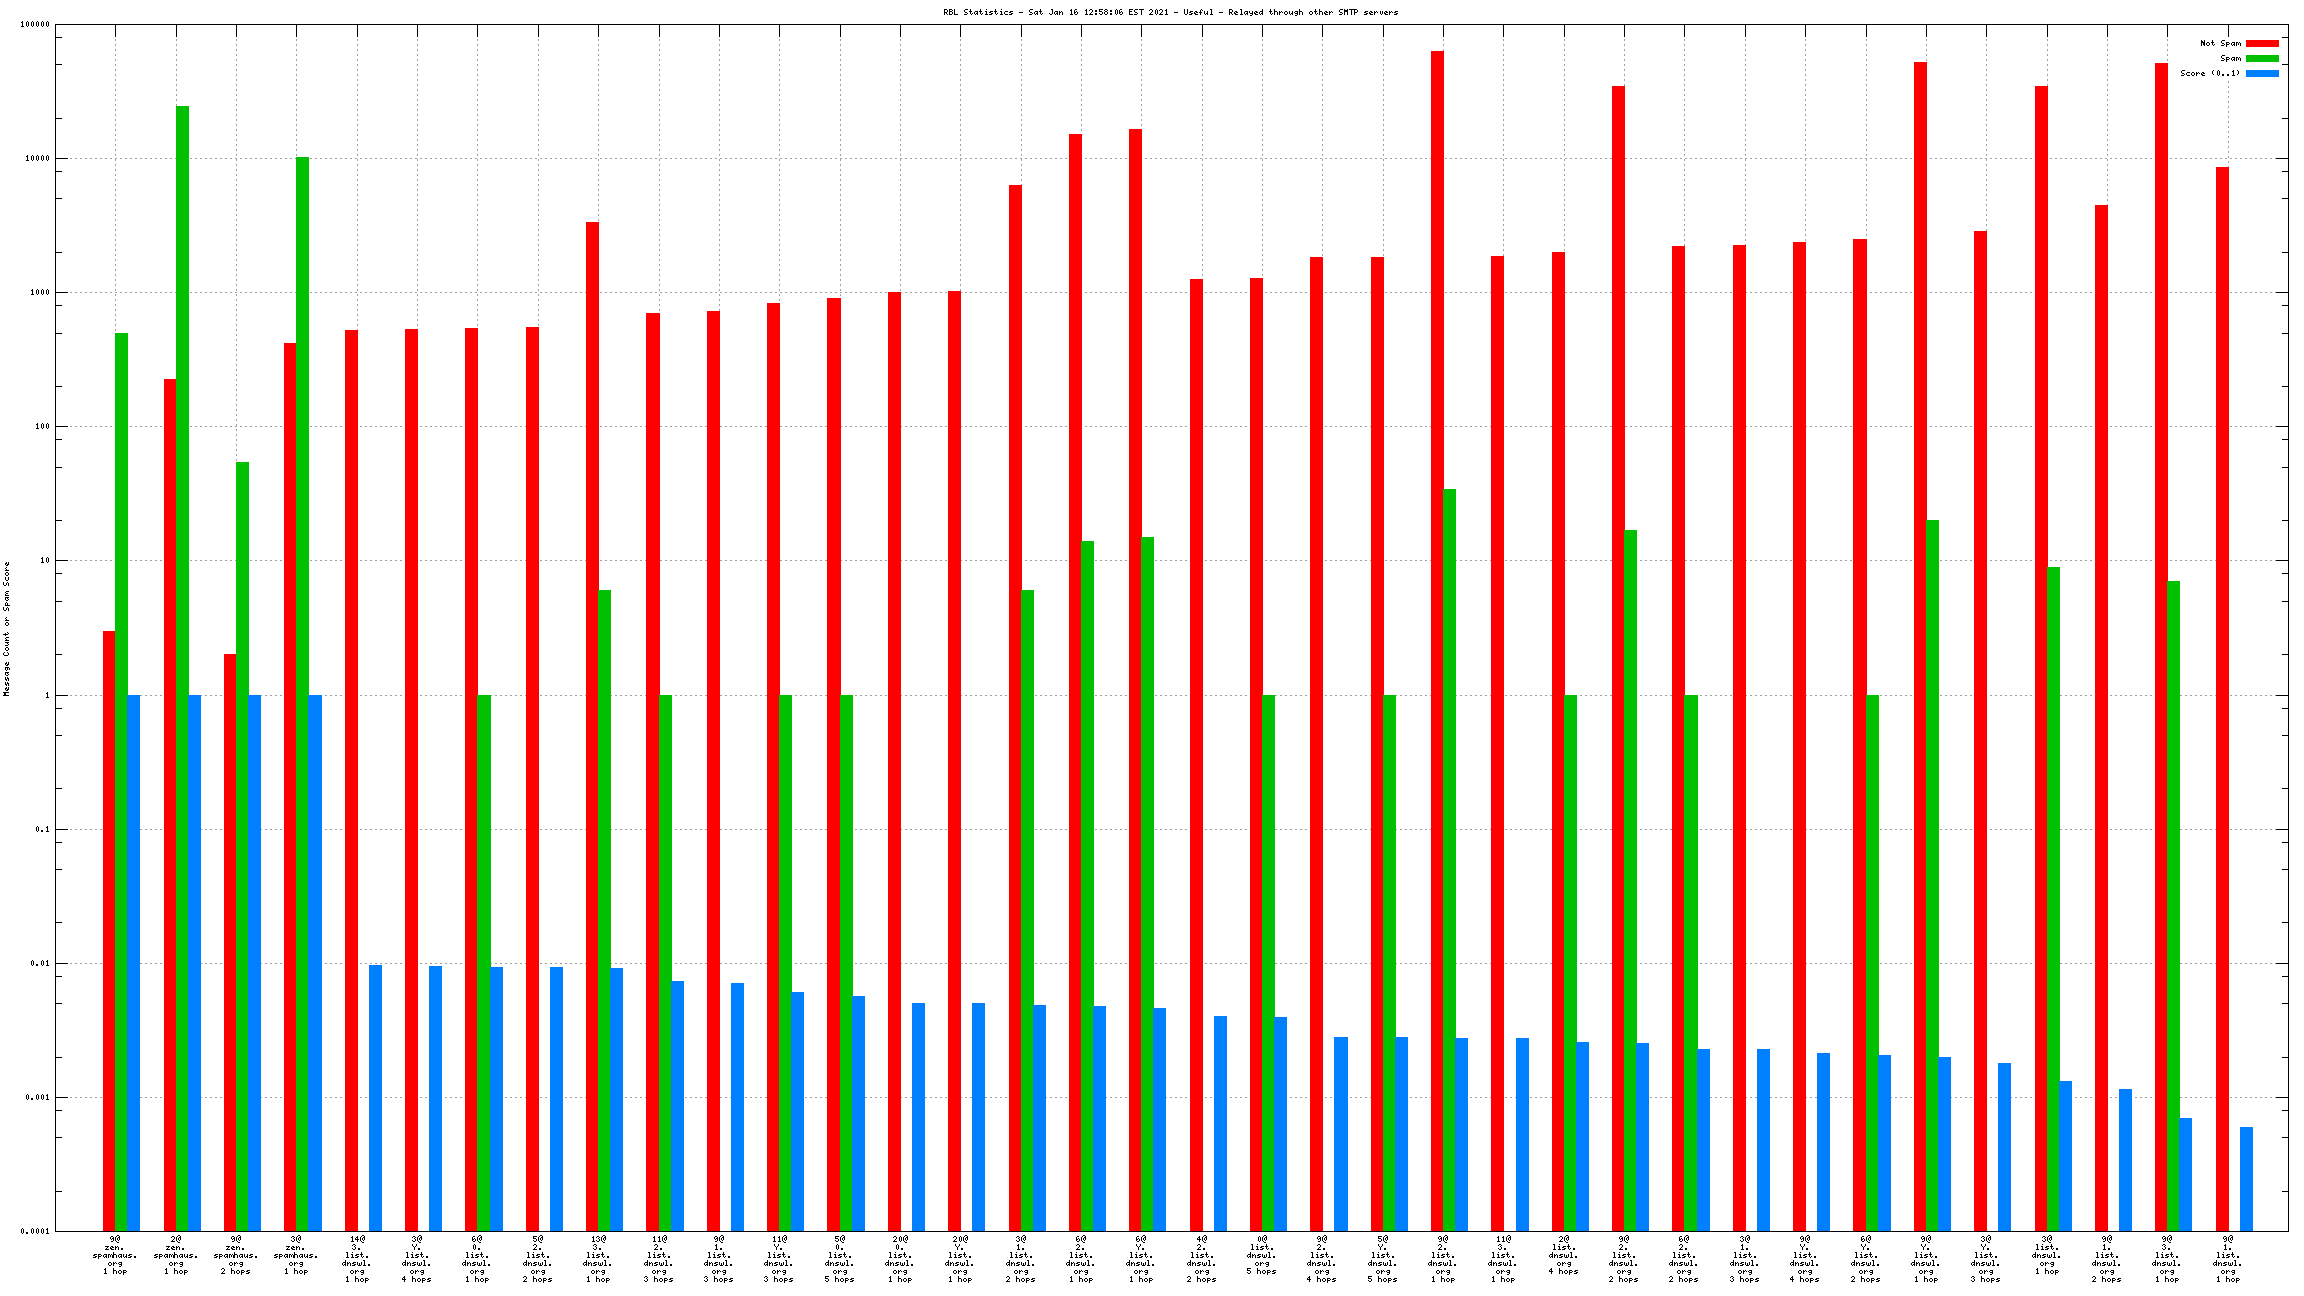Click the 'Message Count or Spam Score' axis title
This screenshot has height=1296, width=2304.
pyautogui.click(x=6, y=628)
